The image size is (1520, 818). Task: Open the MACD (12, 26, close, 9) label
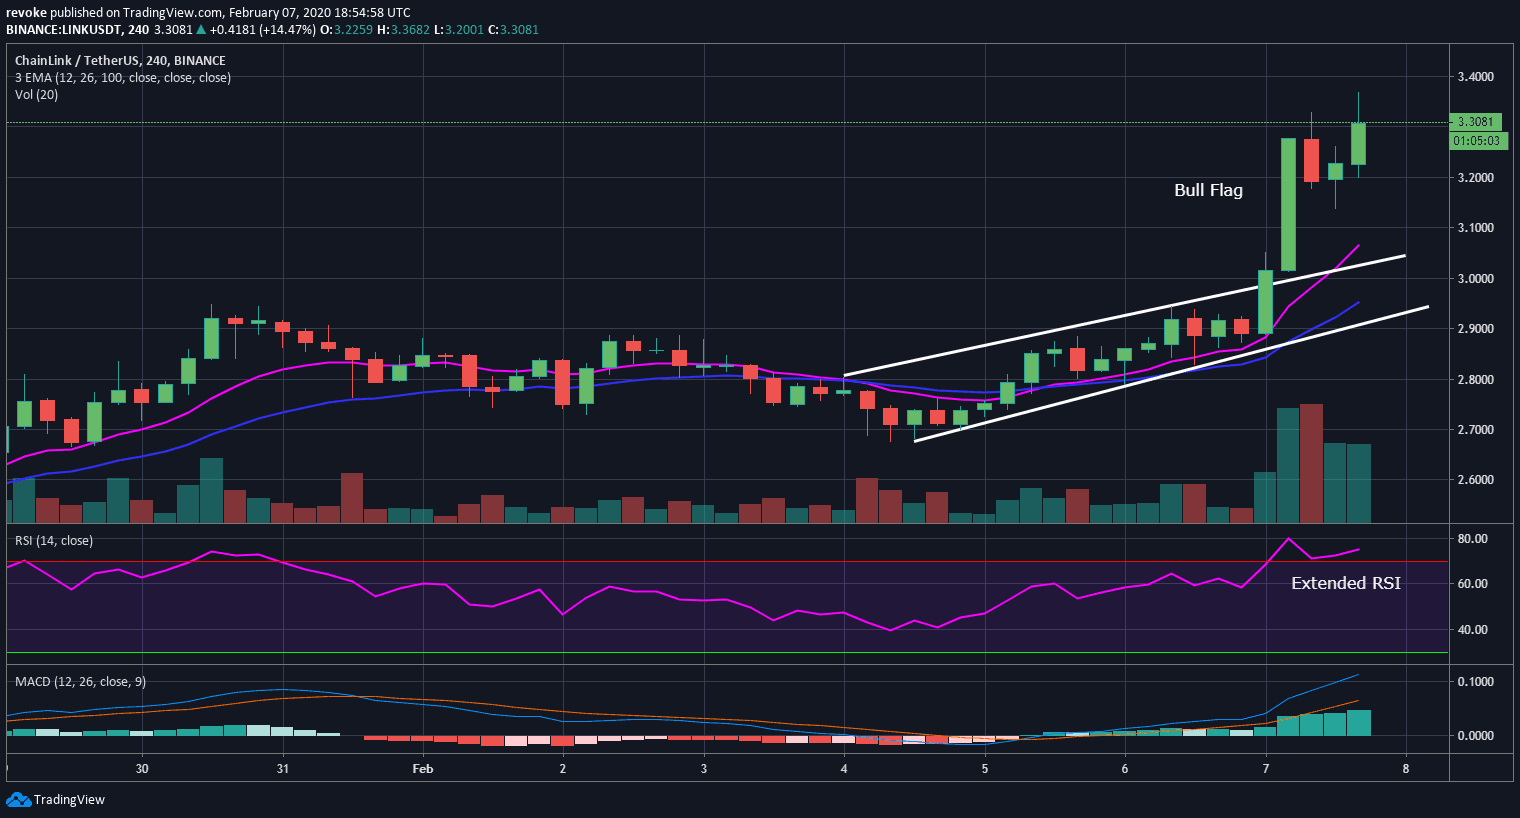80,681
